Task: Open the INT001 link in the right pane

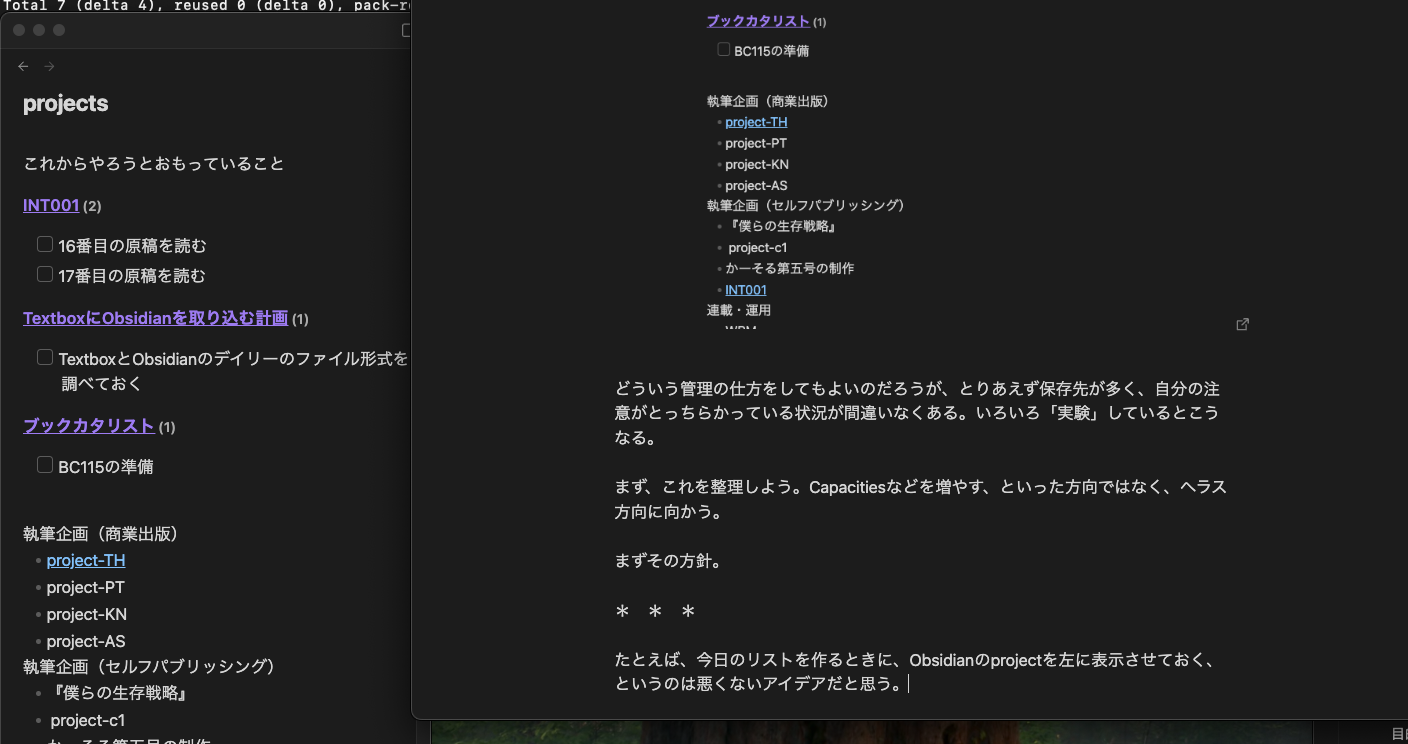Action: (x=745, y=289)
